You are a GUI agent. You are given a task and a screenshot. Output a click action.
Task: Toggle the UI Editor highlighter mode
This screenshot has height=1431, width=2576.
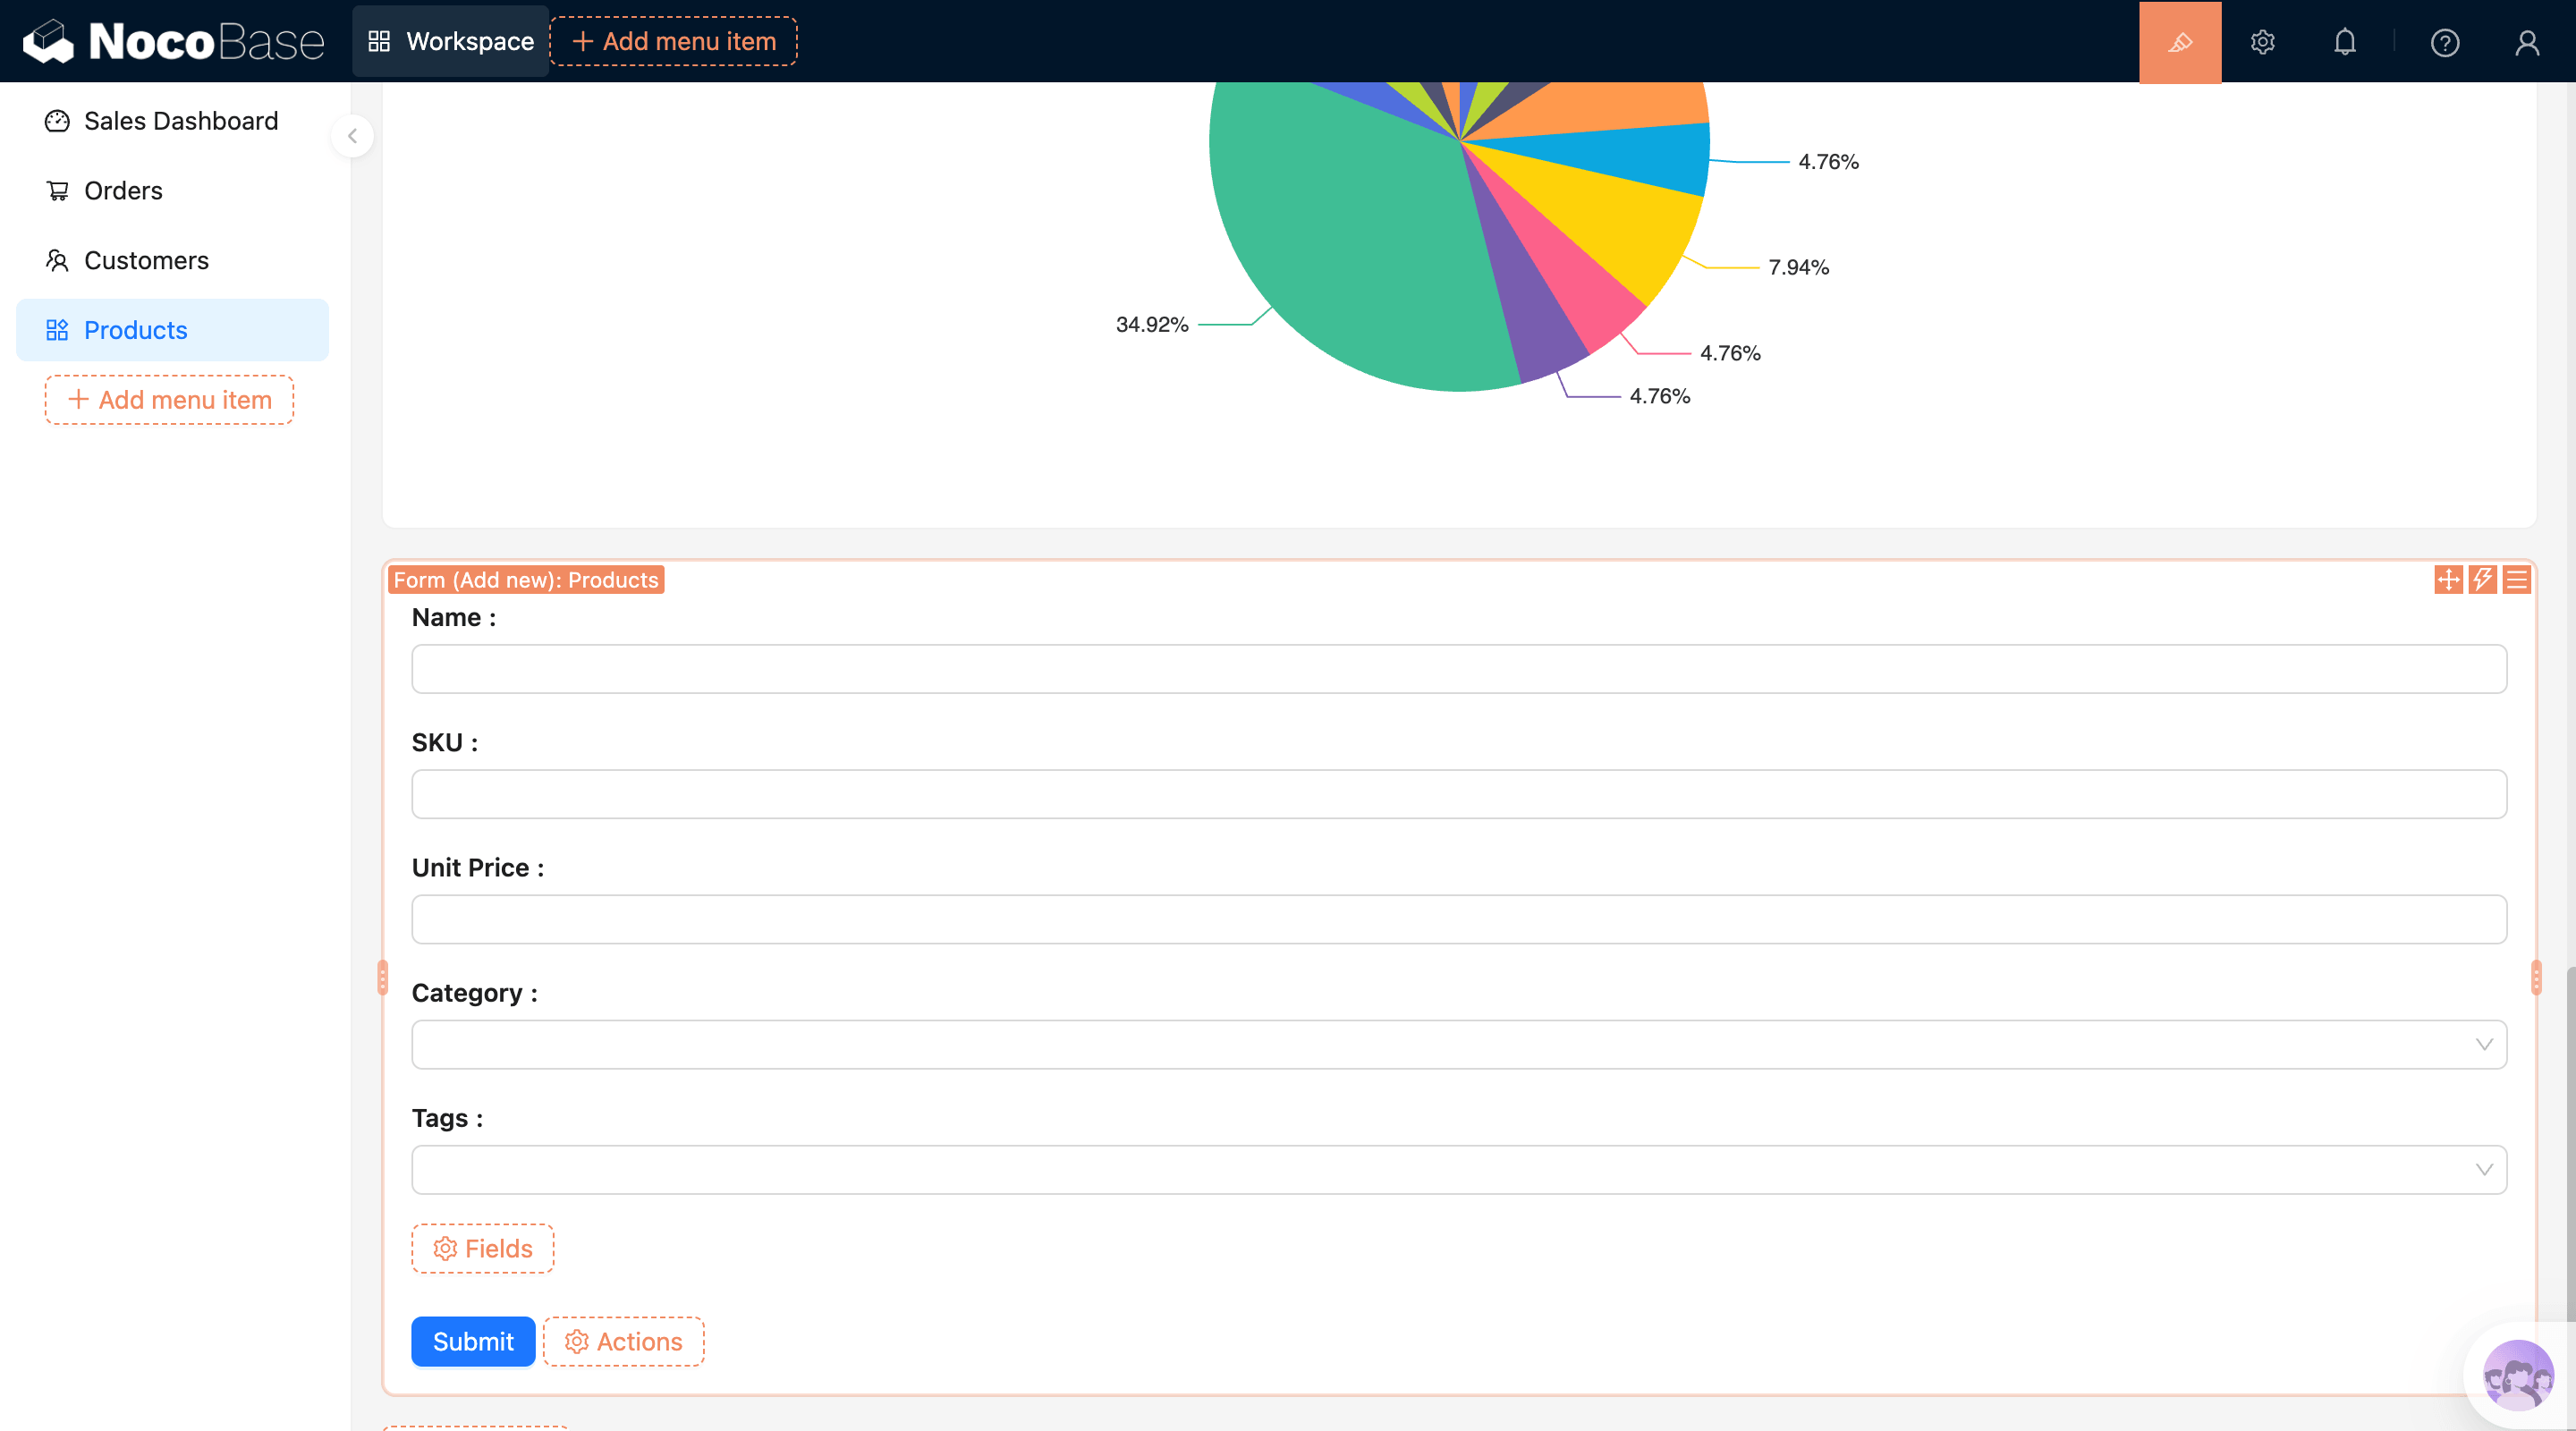tap(2179, 42)
